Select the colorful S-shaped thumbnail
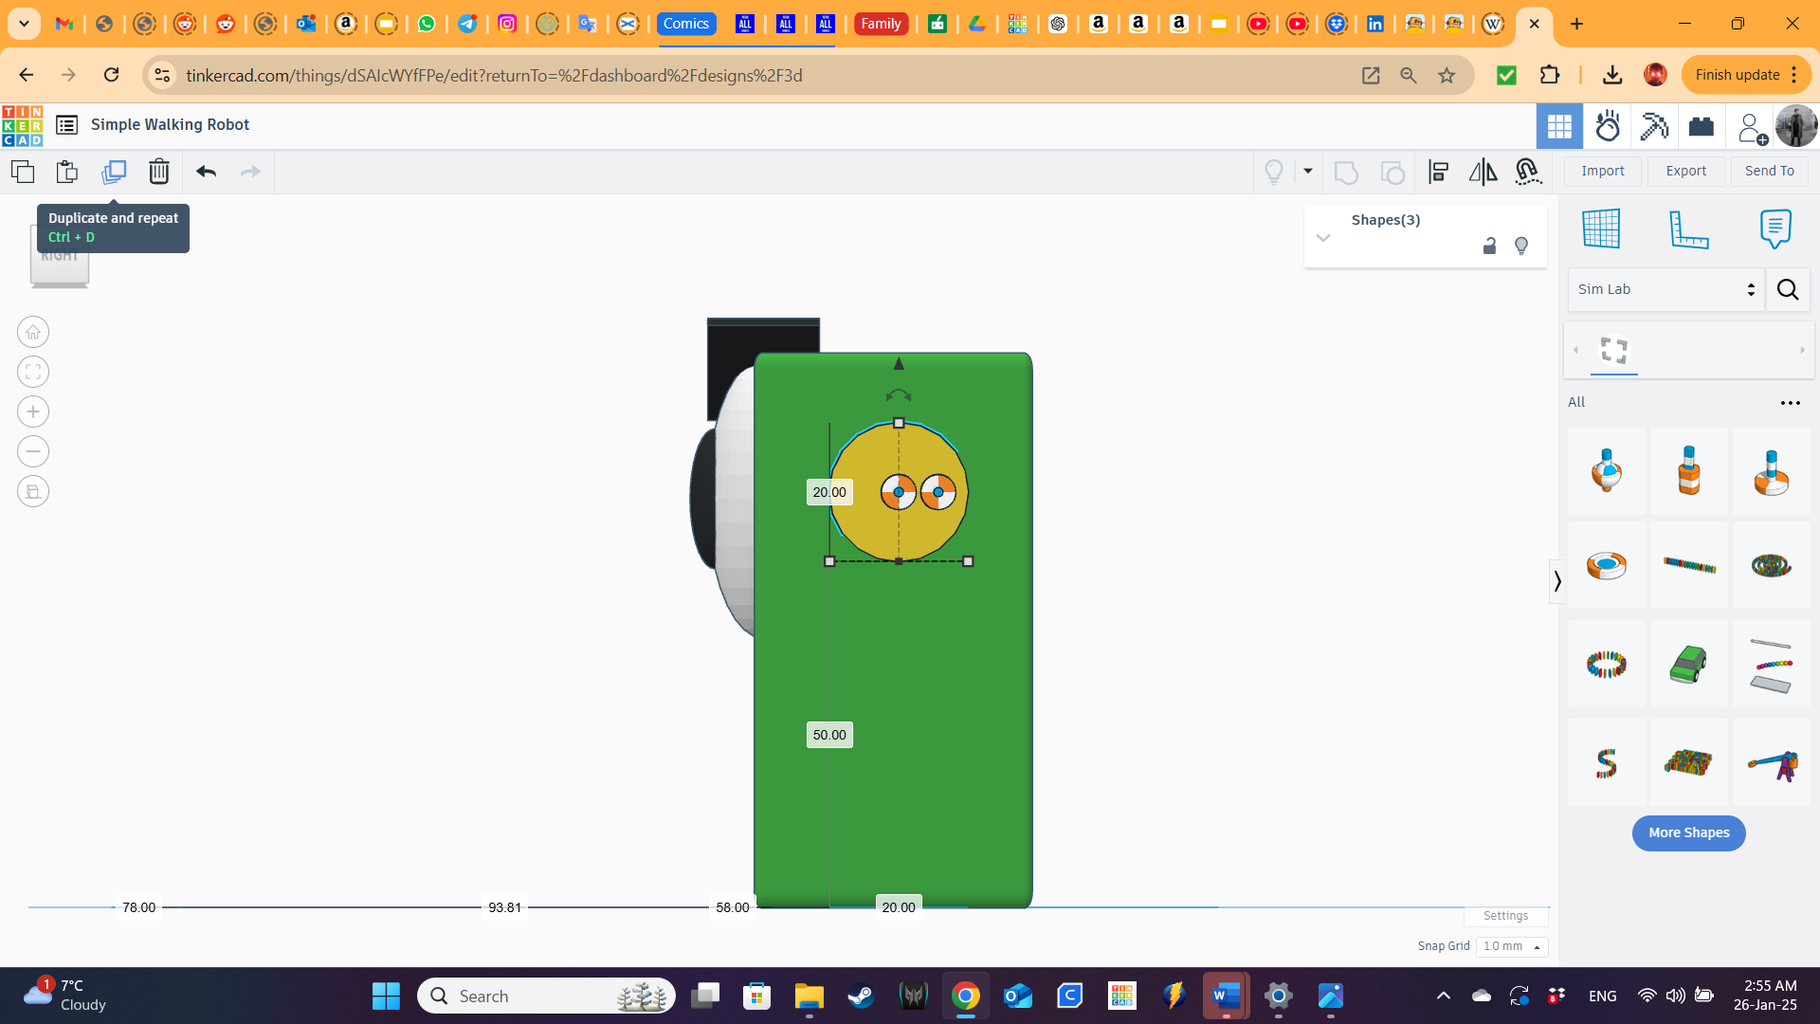This screenshot has width=1820, height=1024. 1606,763
